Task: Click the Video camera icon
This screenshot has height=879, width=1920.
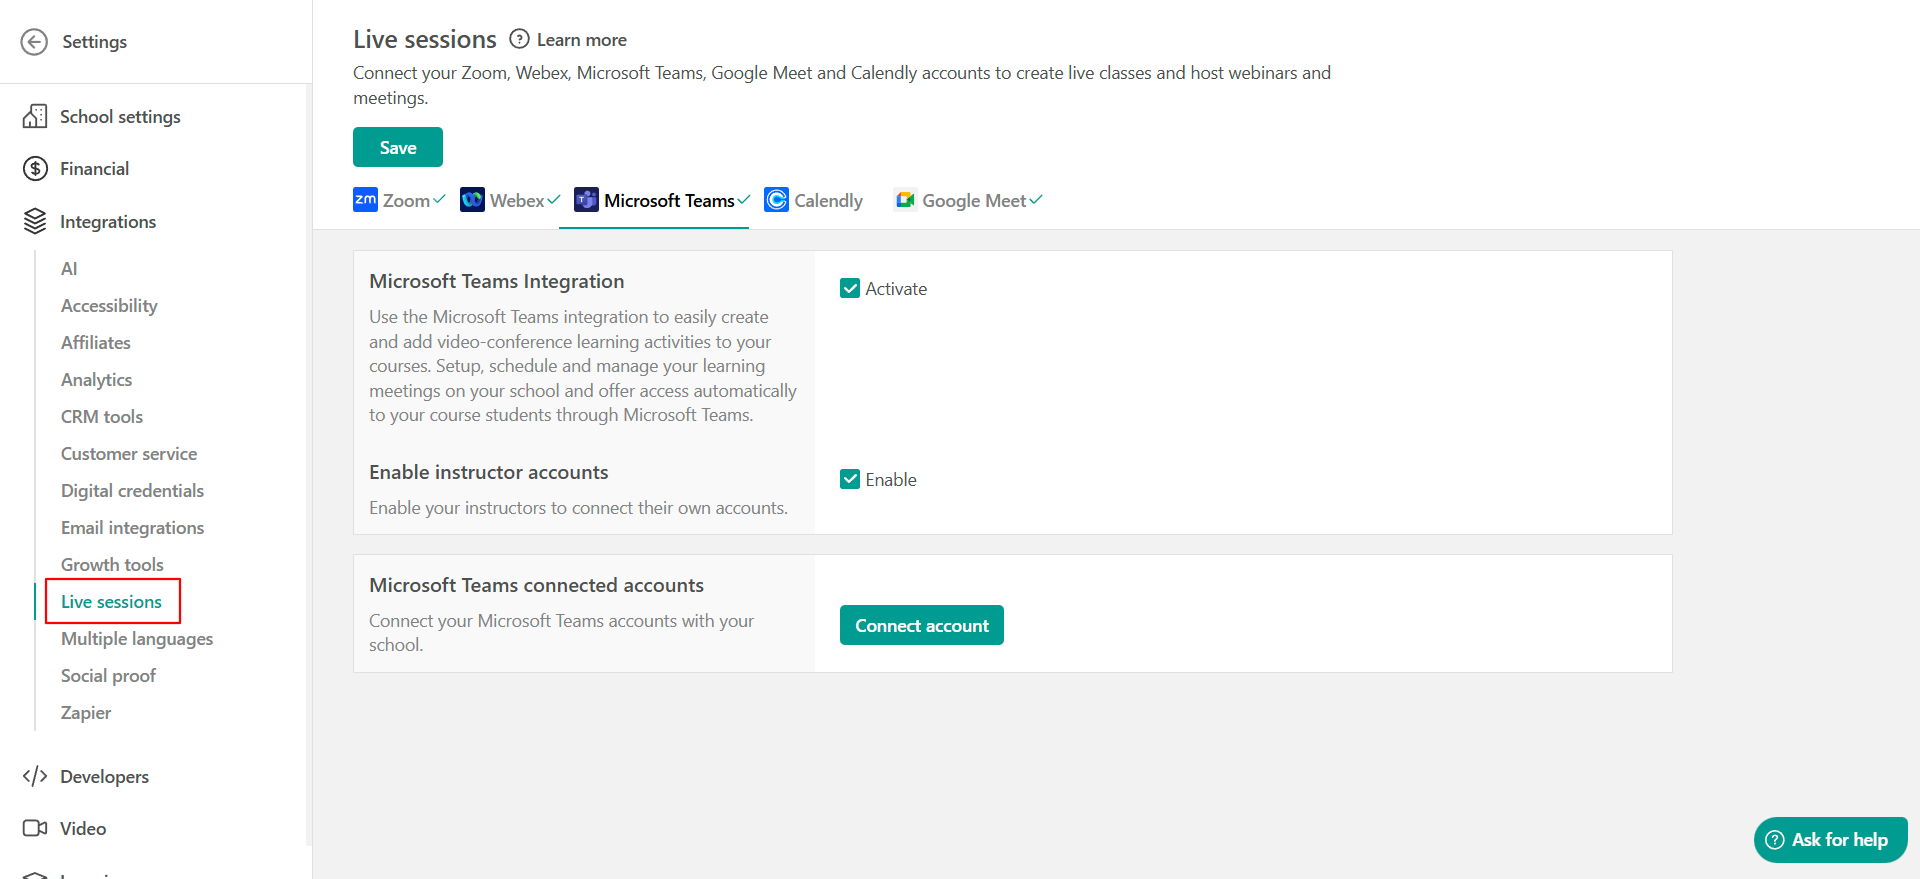Action: tap(35, 828)
